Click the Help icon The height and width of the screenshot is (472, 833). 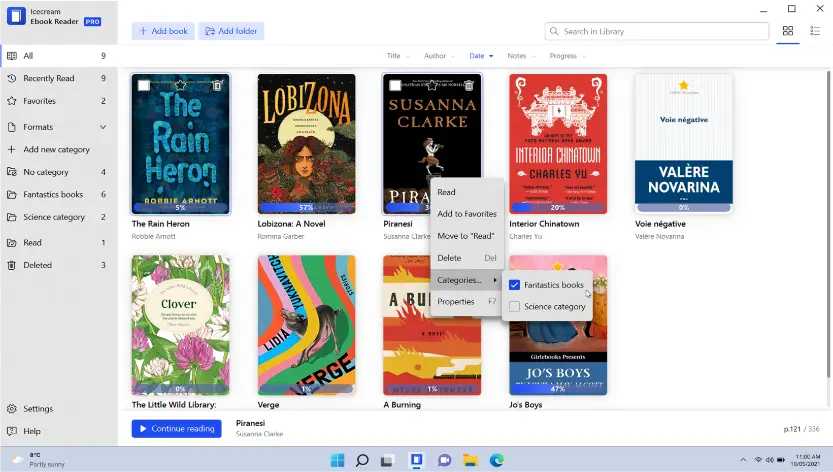[12, 431]
